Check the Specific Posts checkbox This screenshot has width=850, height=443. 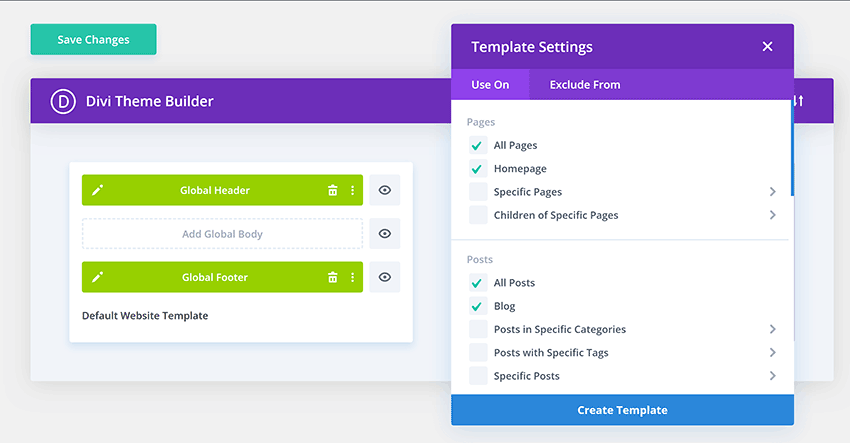coord(478,376)
